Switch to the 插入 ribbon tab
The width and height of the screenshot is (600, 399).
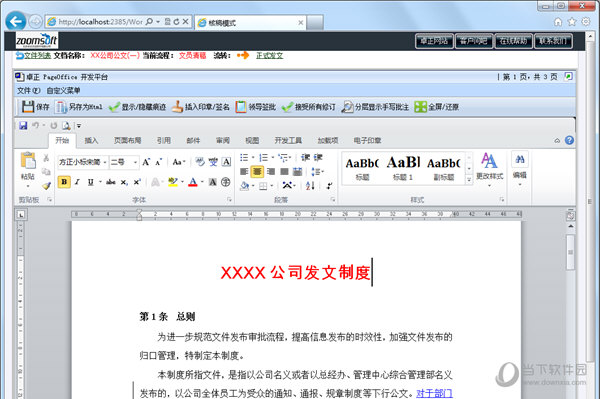click(91, 140)
